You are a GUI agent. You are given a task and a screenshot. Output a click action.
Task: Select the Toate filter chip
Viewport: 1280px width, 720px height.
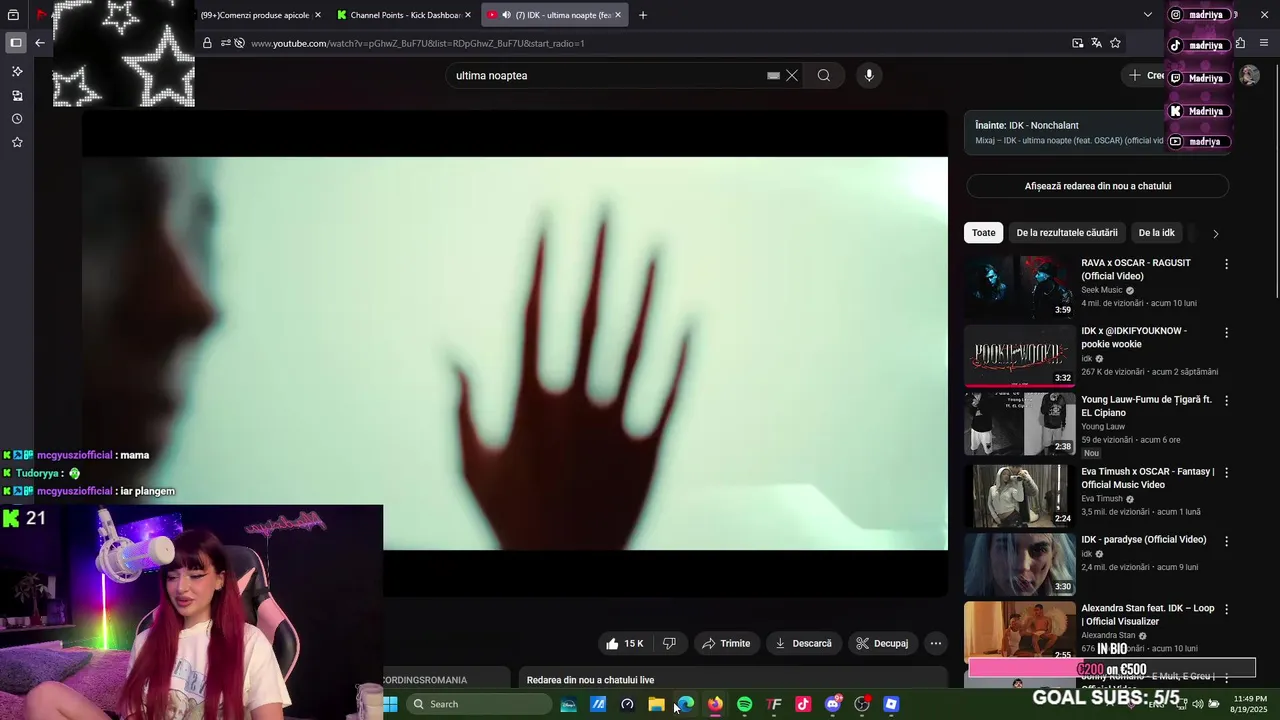(984, 233)
